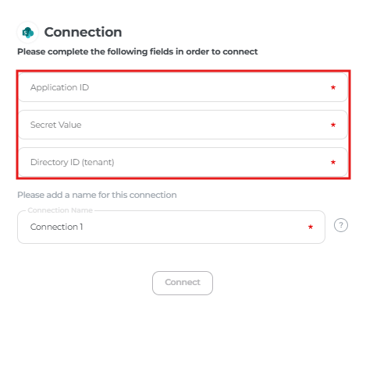Image resolution: width=366 pixels, height=370 pixels.
Task: Click 'Please add a name for this connection' text
Action: tap(97, 195)
